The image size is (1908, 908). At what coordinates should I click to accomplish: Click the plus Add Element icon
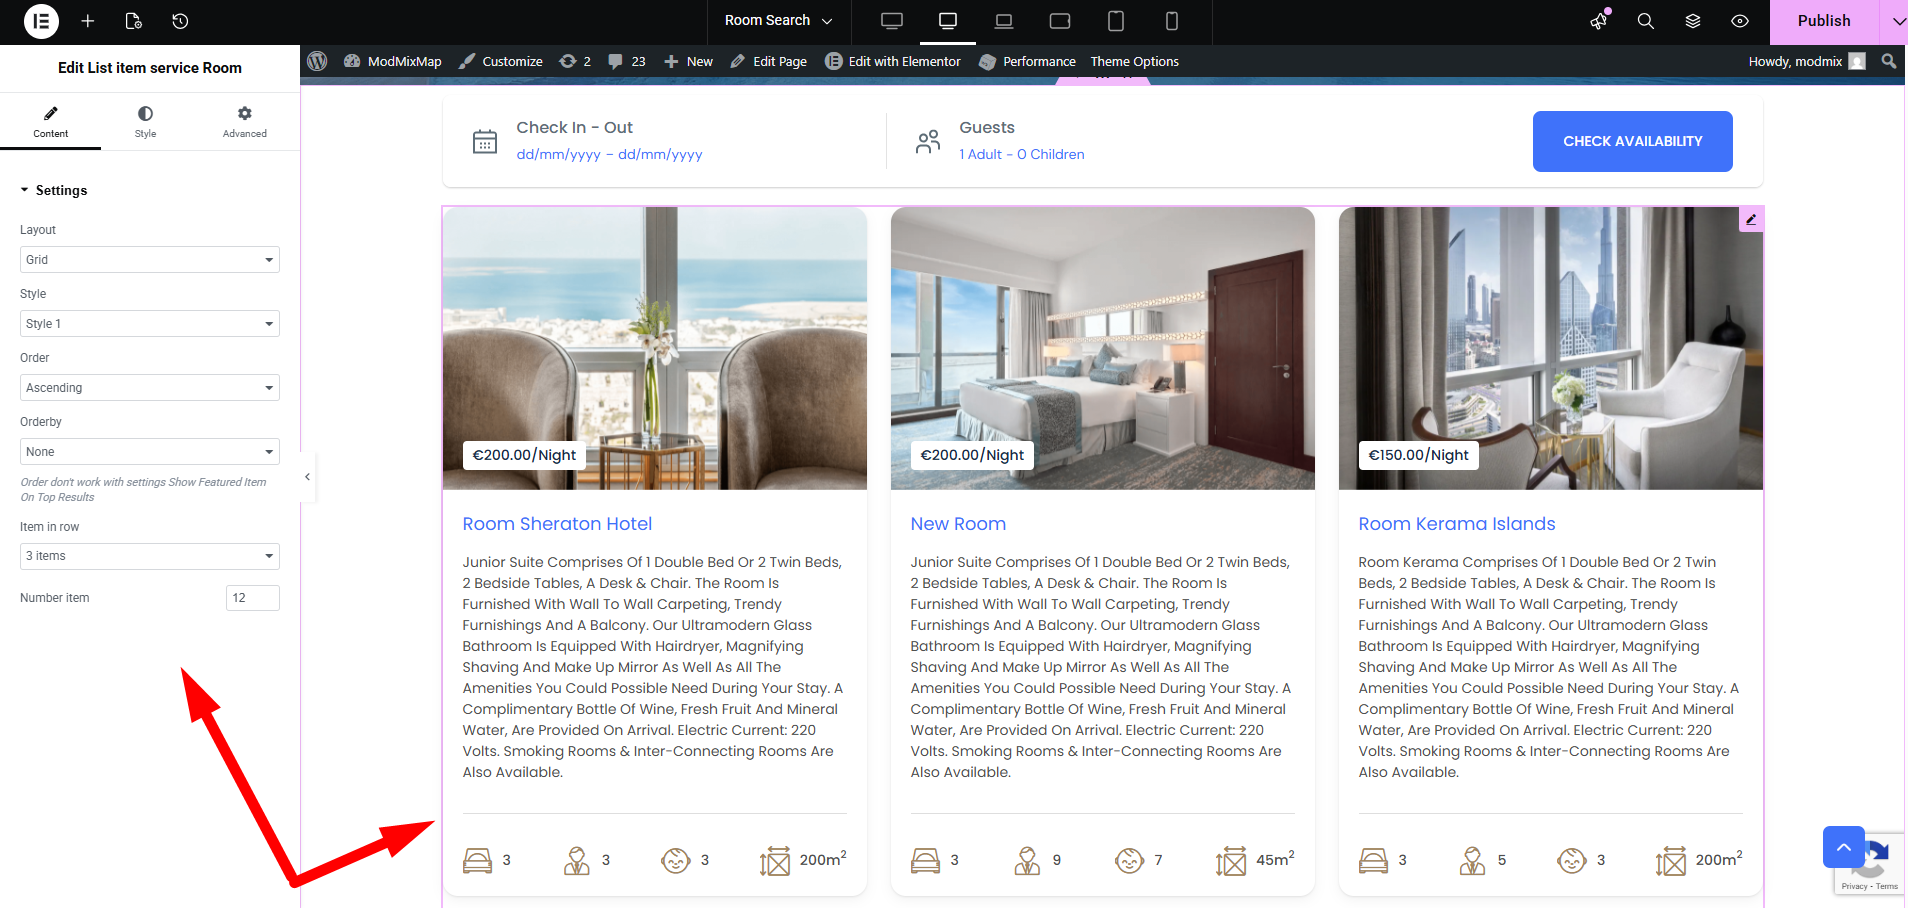[88, 21]
